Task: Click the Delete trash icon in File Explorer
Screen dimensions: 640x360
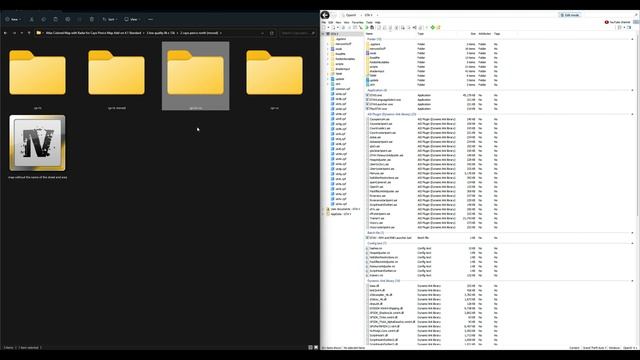Action: [x=92, y=19]
